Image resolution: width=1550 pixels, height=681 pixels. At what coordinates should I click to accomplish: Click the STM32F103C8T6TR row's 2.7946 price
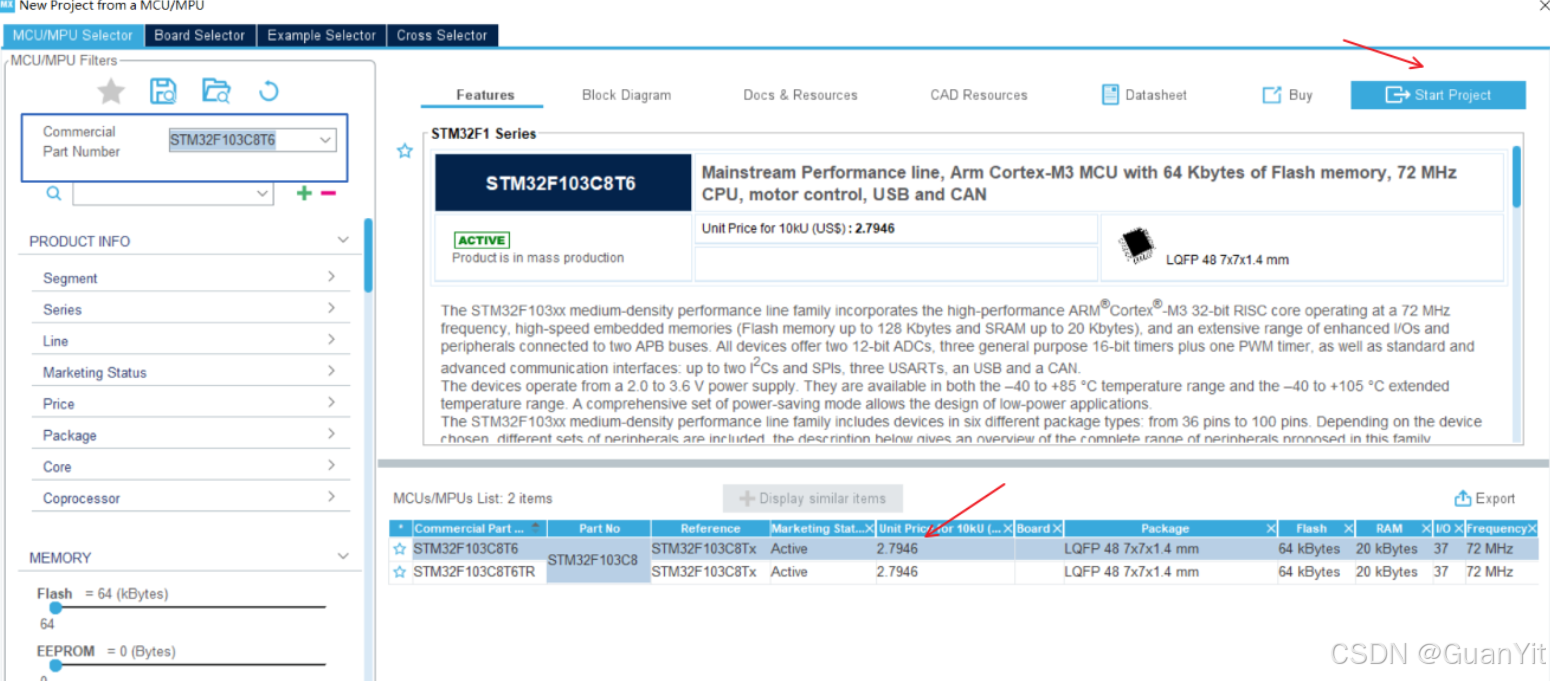point(897,572)
